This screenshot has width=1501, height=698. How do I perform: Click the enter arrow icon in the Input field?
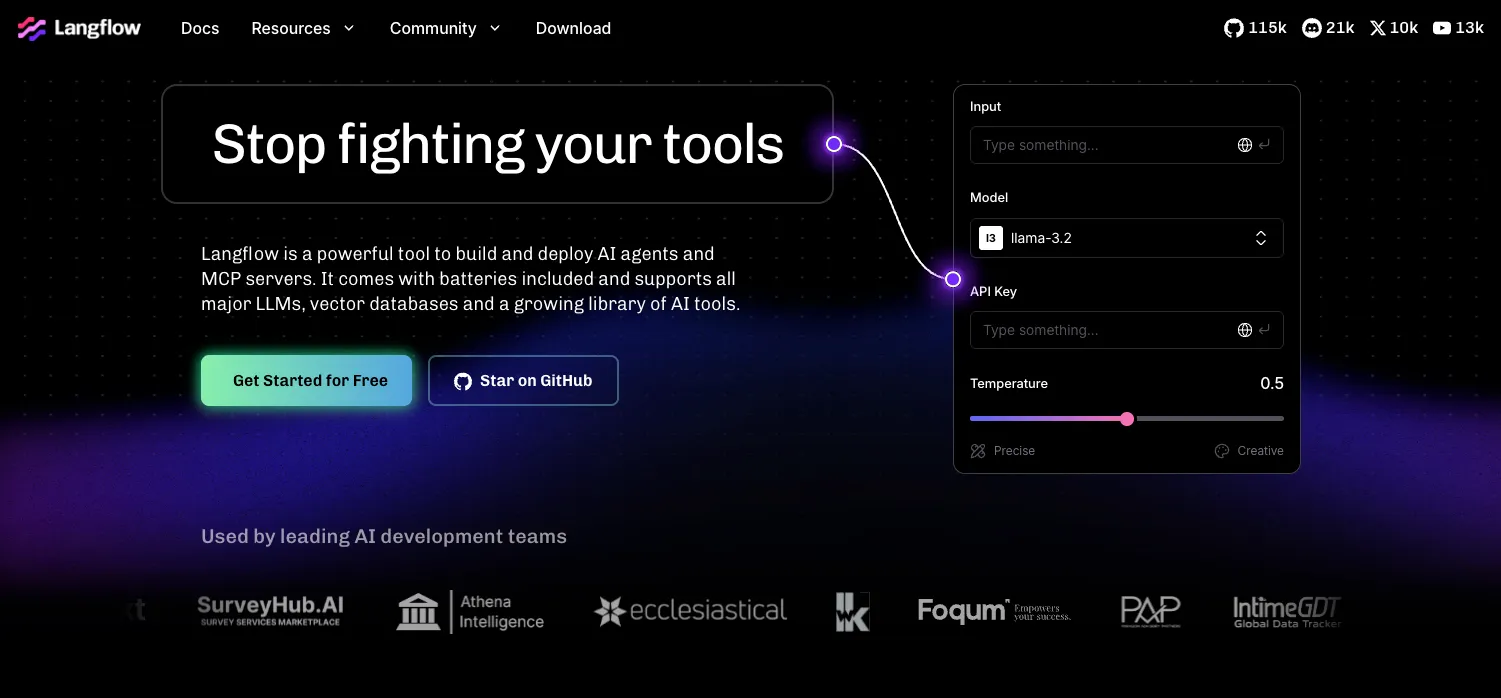click(1265, 145)
